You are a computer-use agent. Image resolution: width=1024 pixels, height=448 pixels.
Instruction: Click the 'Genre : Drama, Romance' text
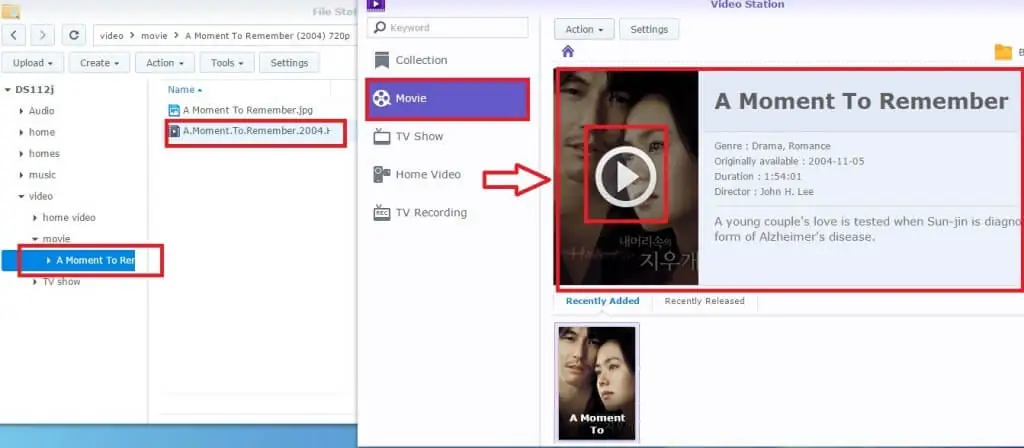772,146
